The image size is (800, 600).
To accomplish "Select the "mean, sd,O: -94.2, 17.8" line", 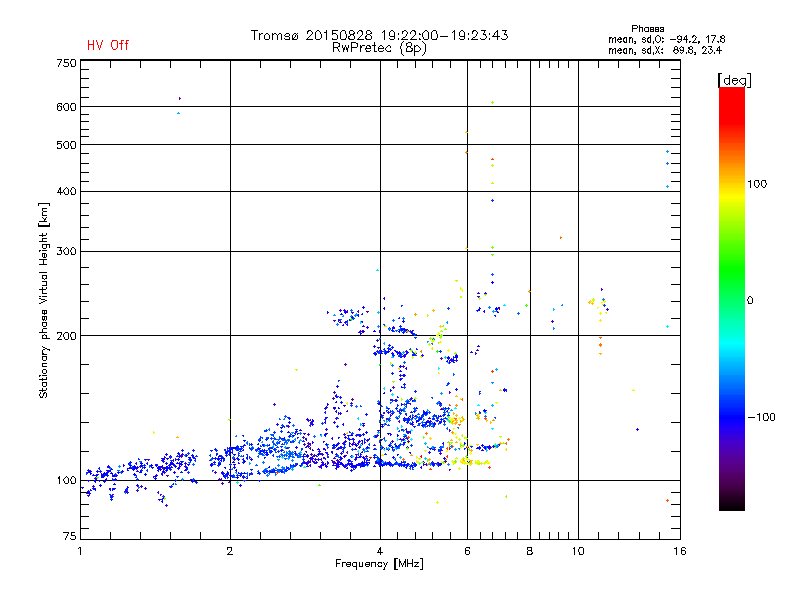I will (x=666, y=39).
